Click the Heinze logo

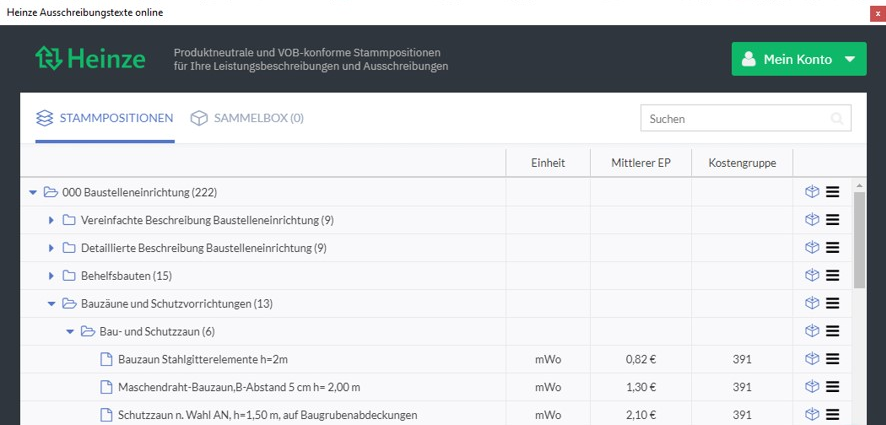(90, 59)
